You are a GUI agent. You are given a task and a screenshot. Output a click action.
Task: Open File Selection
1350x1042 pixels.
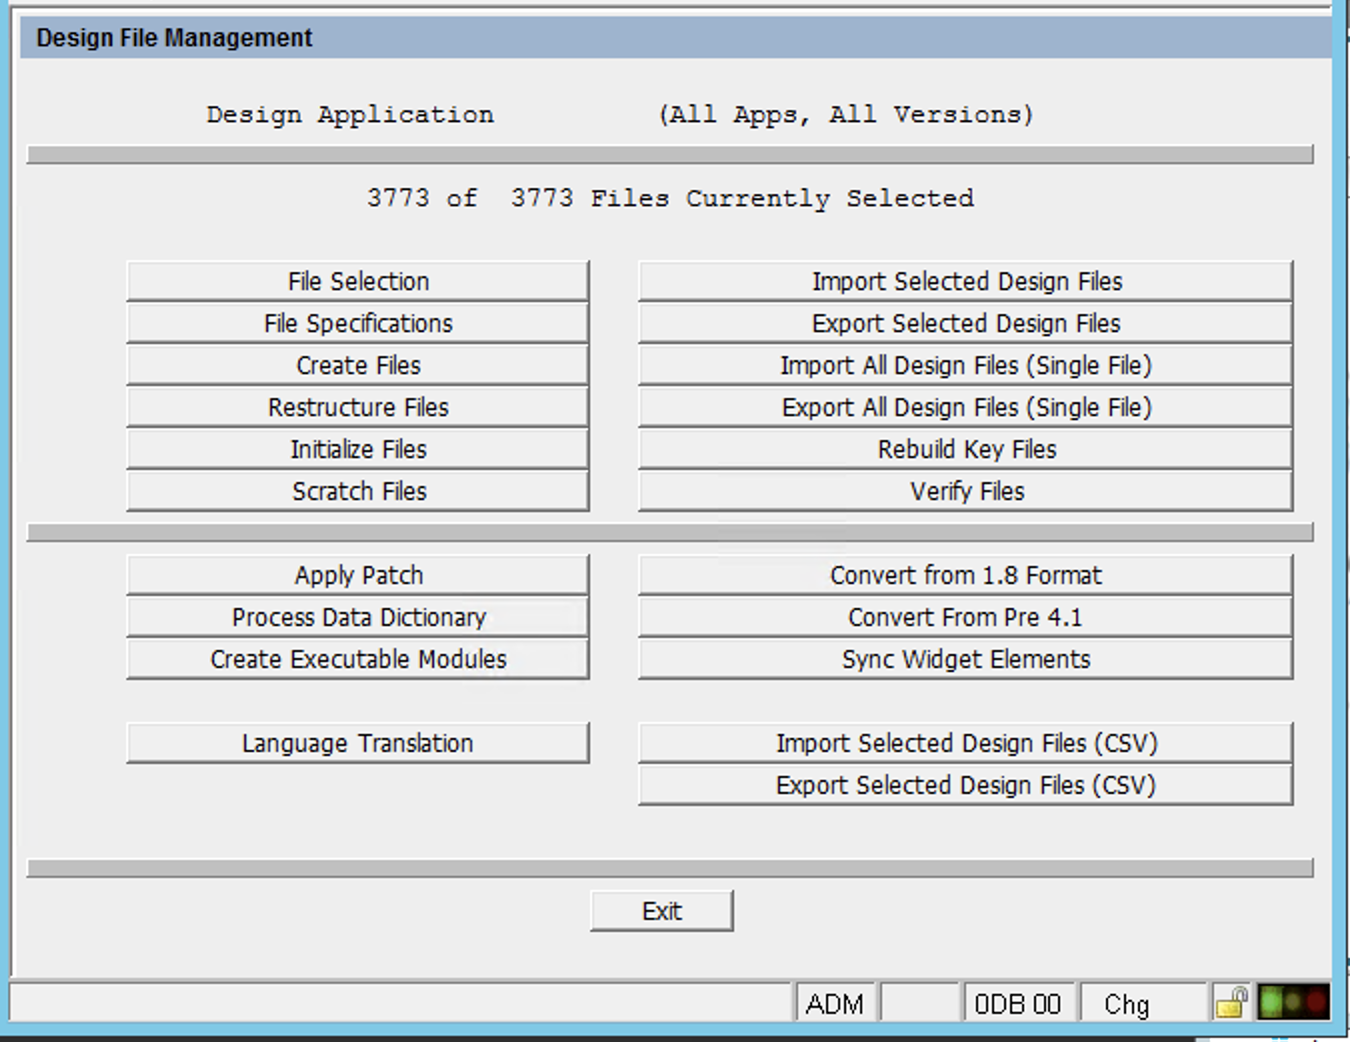tap(358, 282)
